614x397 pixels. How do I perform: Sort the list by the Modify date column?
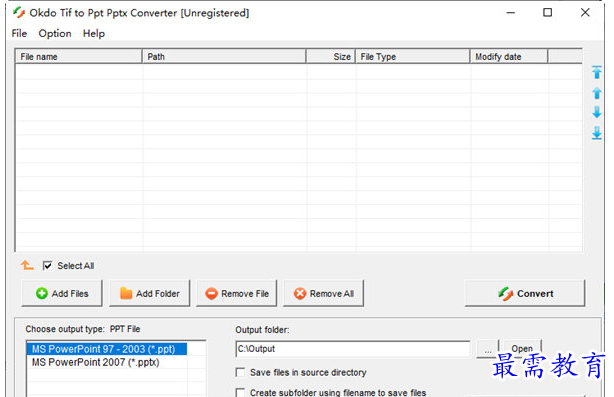pyautogui.click(x=509, y=56)
